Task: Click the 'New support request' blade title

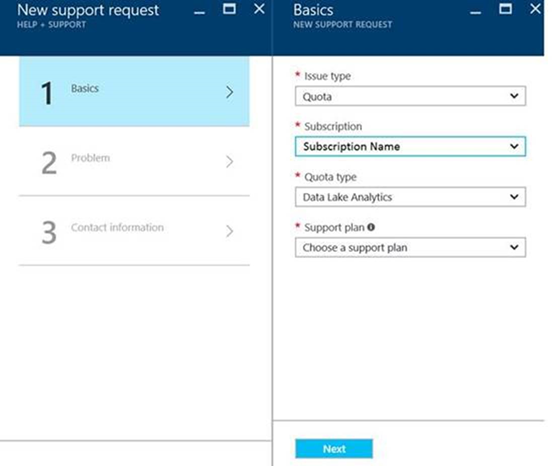Action: [x=88, y=10]
